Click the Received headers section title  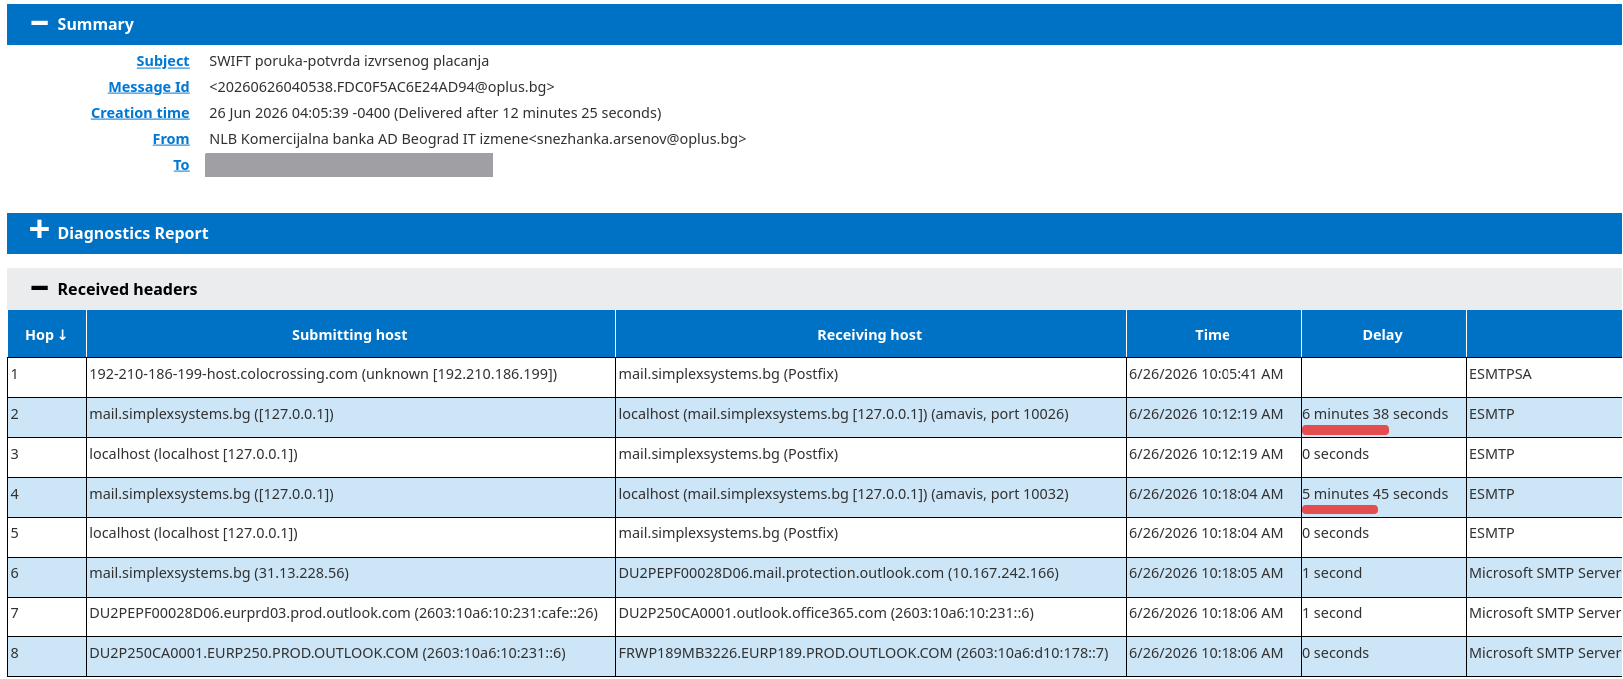(x=127, y=289)
